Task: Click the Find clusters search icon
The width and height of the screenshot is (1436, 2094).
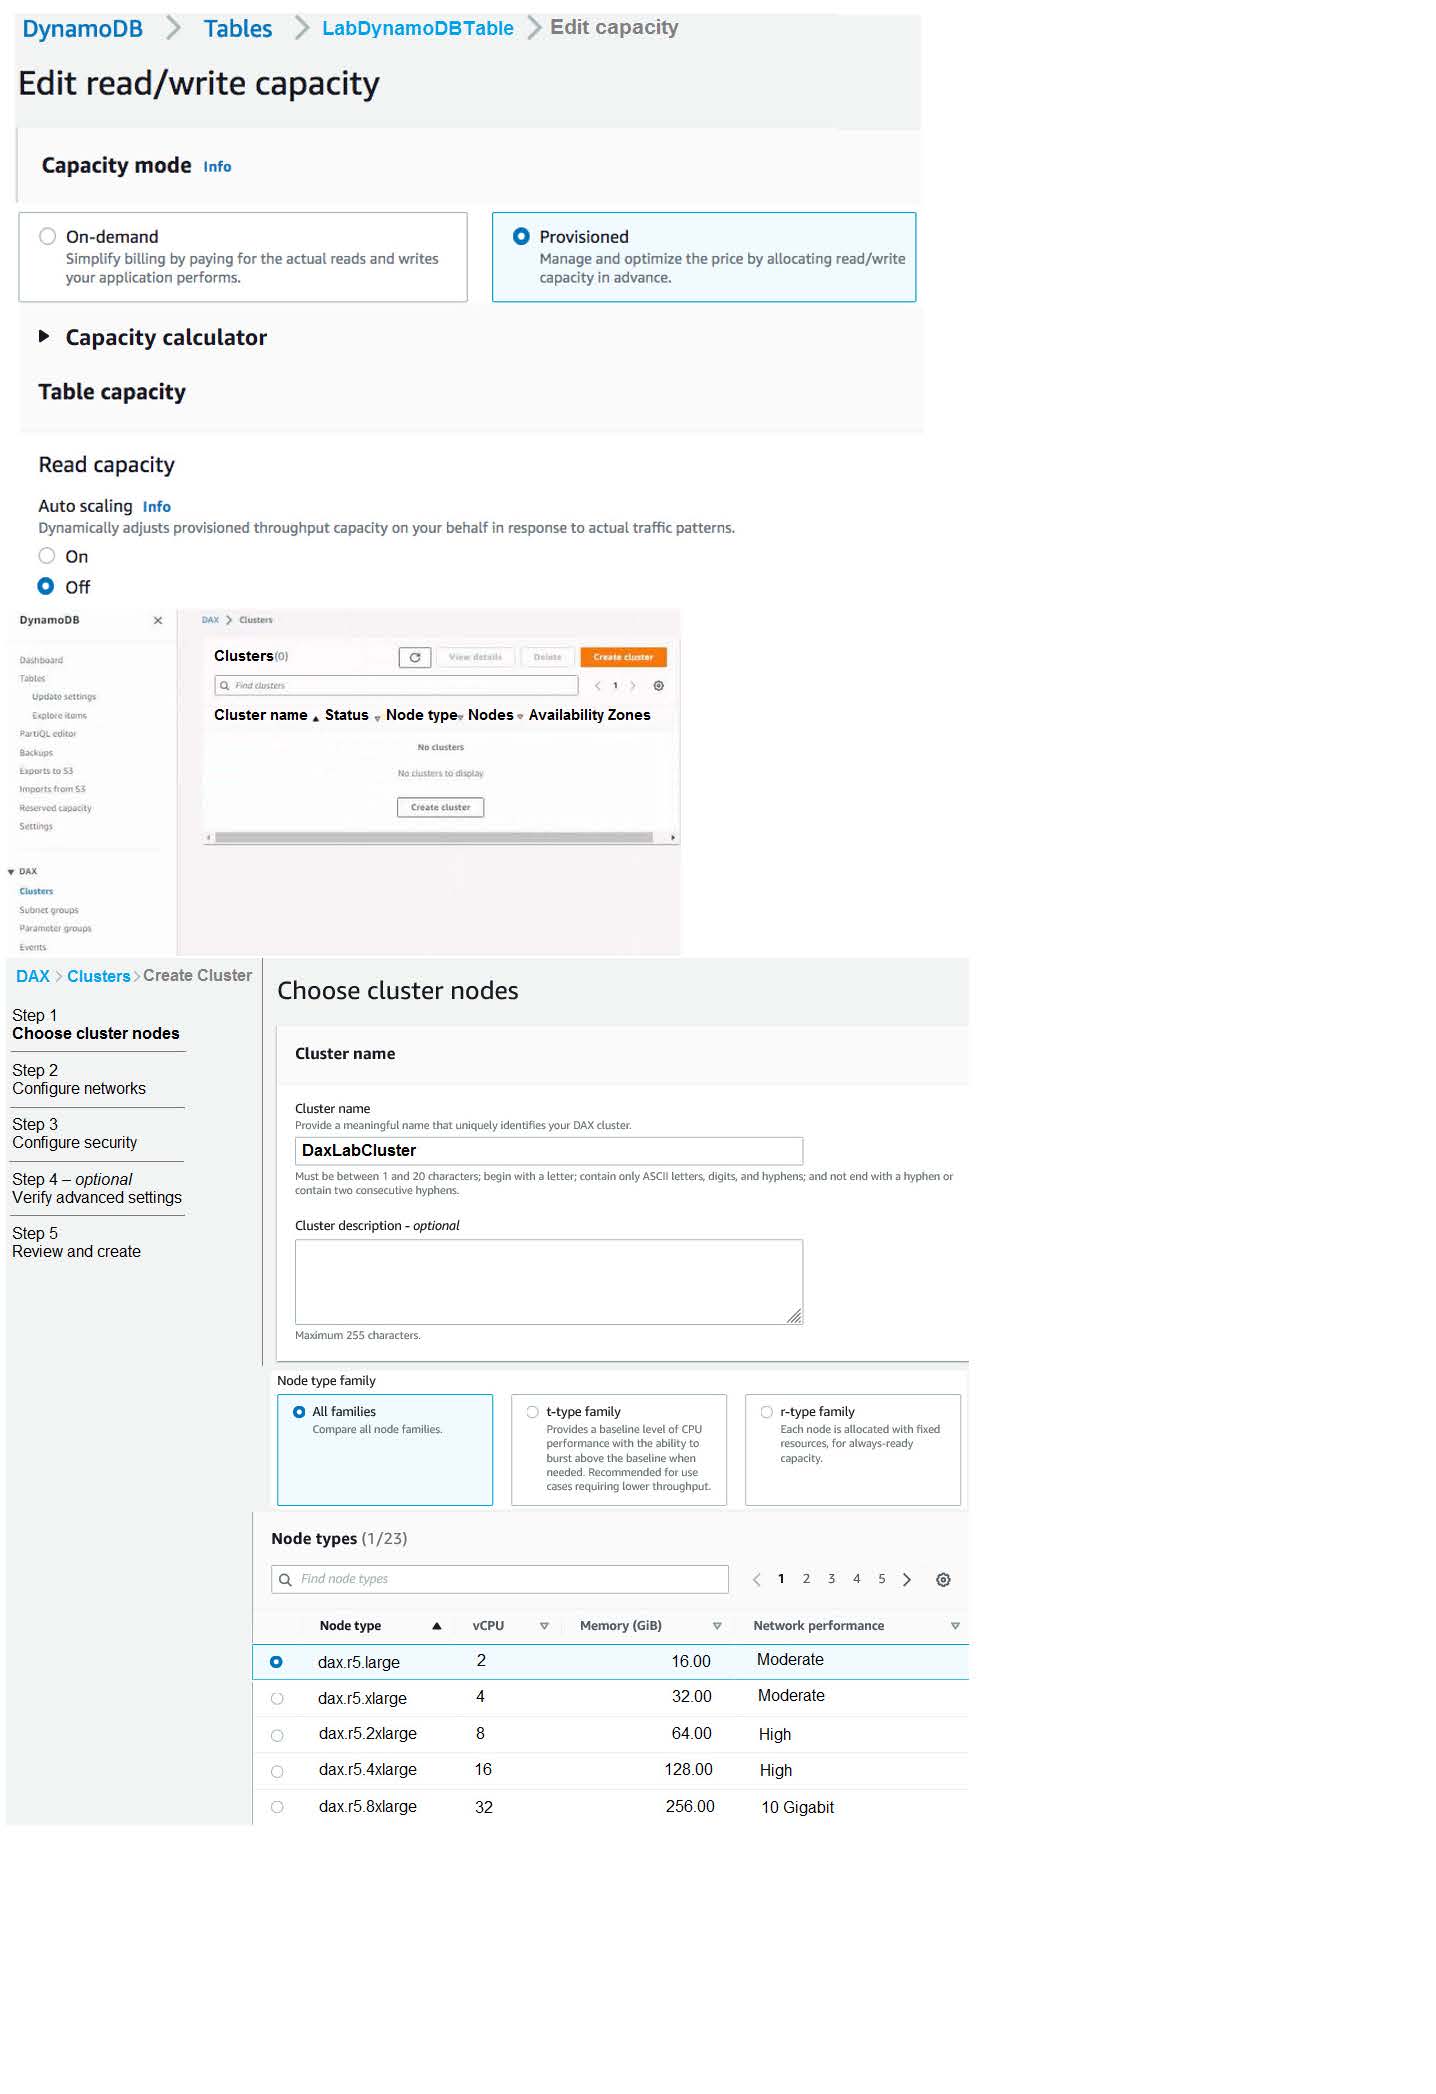Action: click(x=225, y=686)
